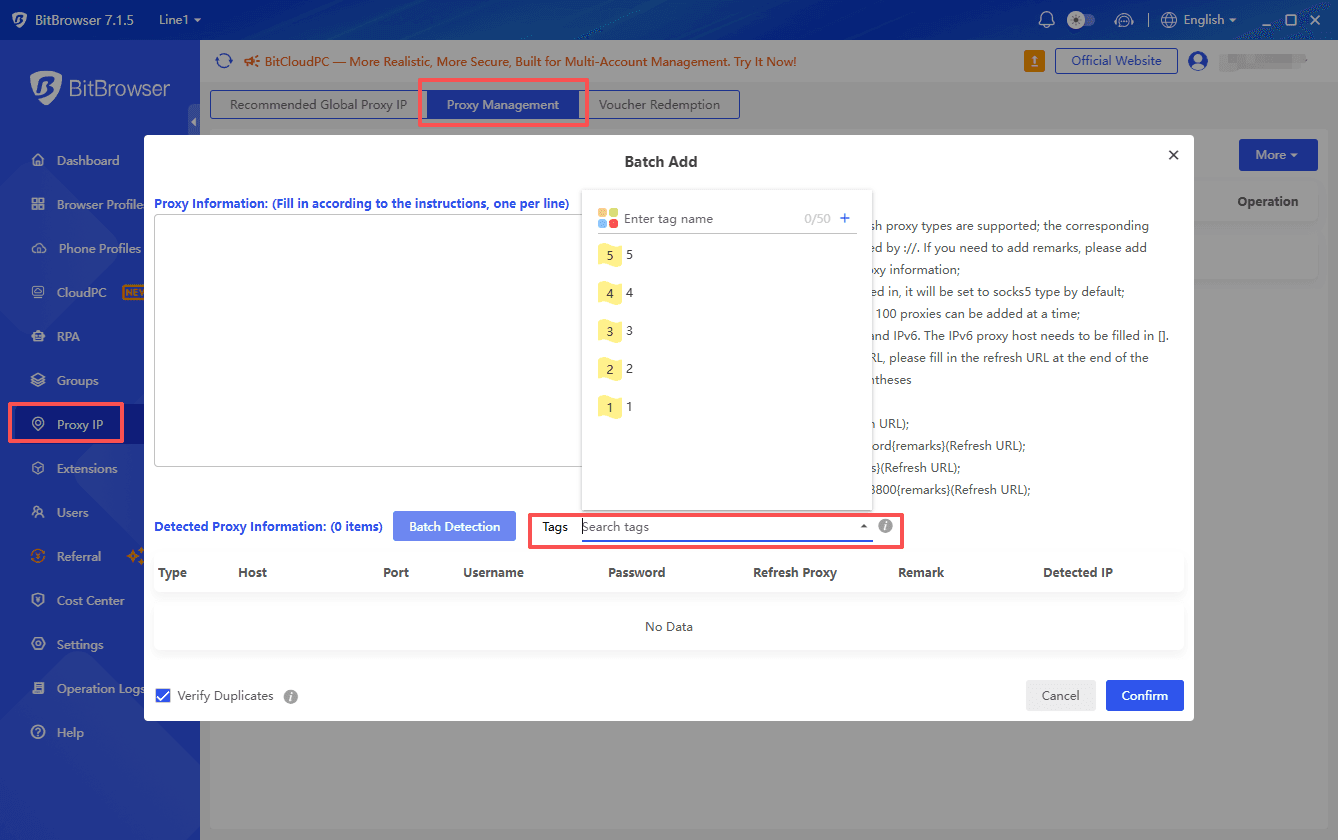Switch to Recommended Global Proxy IP tab
The width and height of the screenshot is (1338, 840).
coord(318,105)
